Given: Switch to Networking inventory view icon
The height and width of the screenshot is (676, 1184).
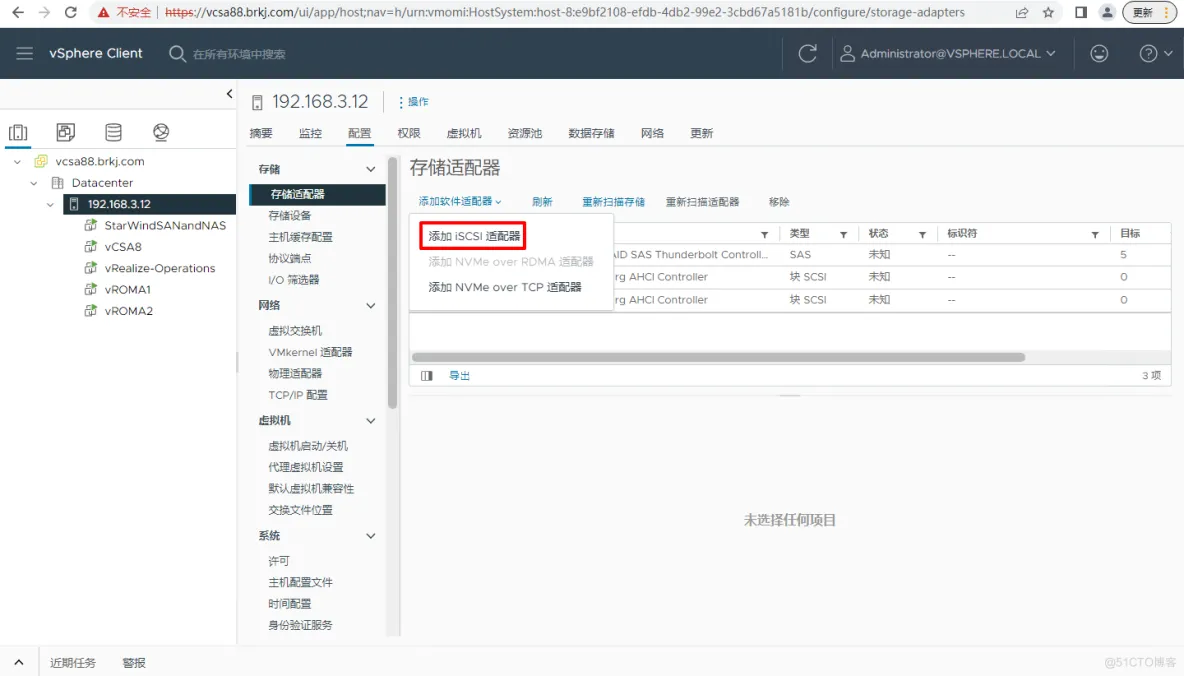Looking at the screenshot, I should pos(161,132).
